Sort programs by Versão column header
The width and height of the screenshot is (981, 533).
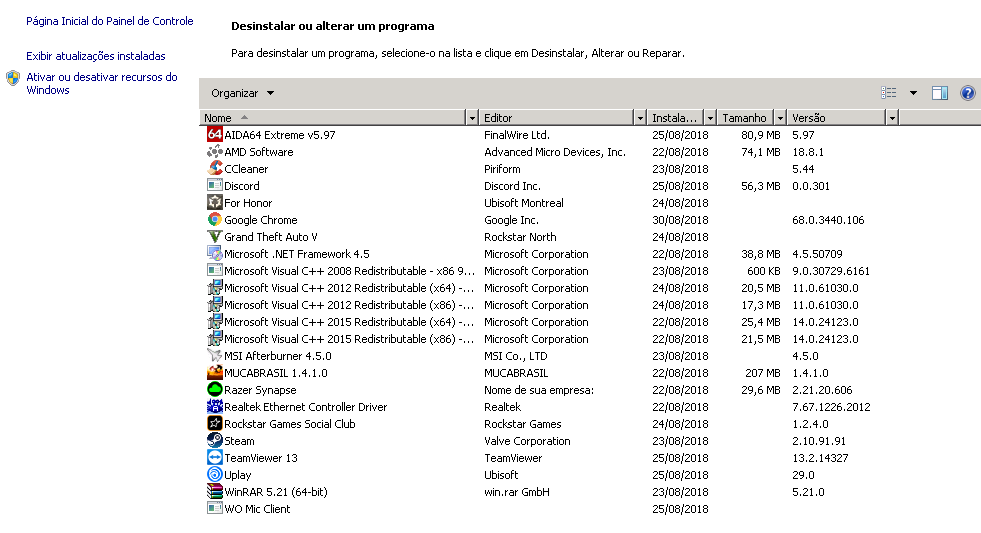pos(835,118)
